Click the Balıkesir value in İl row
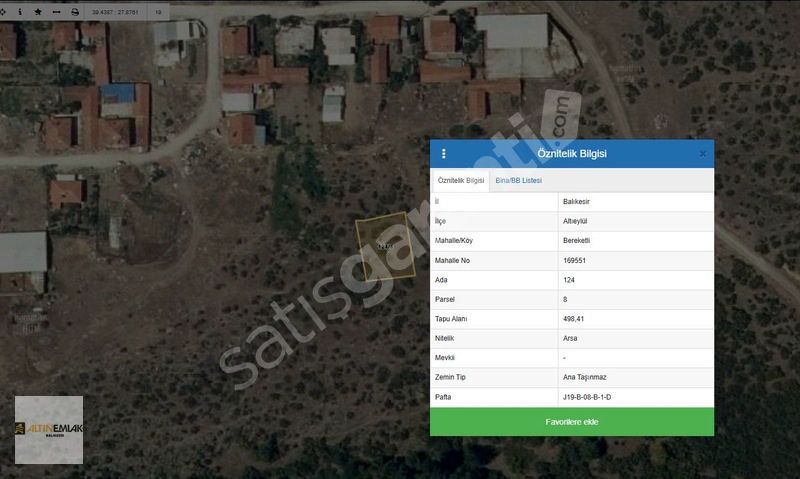Image resolution: width=800 pixels, height=479 pixels. 577,202
